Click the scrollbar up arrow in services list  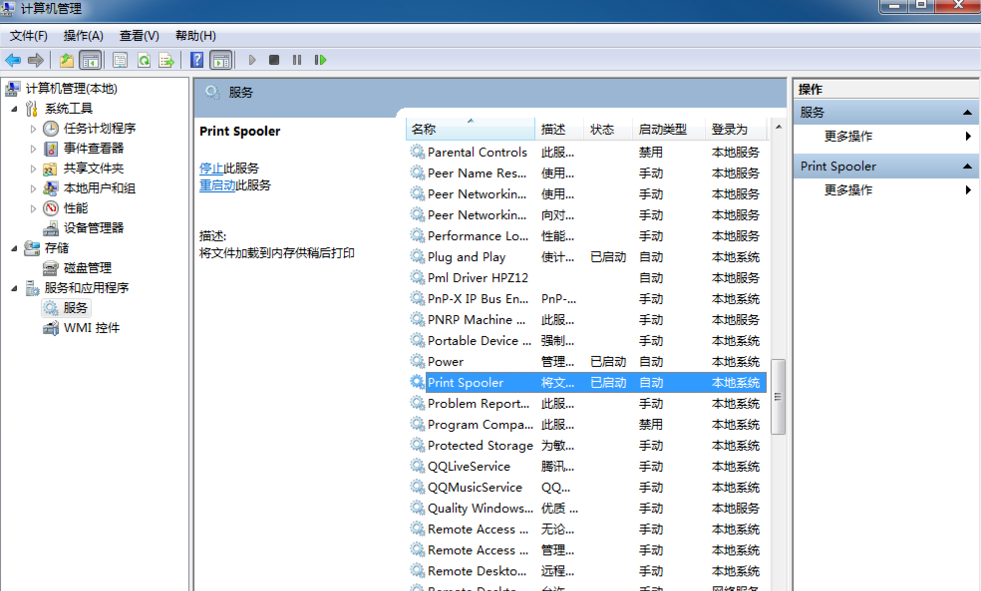pyautogui.click(x=778, y=127)
